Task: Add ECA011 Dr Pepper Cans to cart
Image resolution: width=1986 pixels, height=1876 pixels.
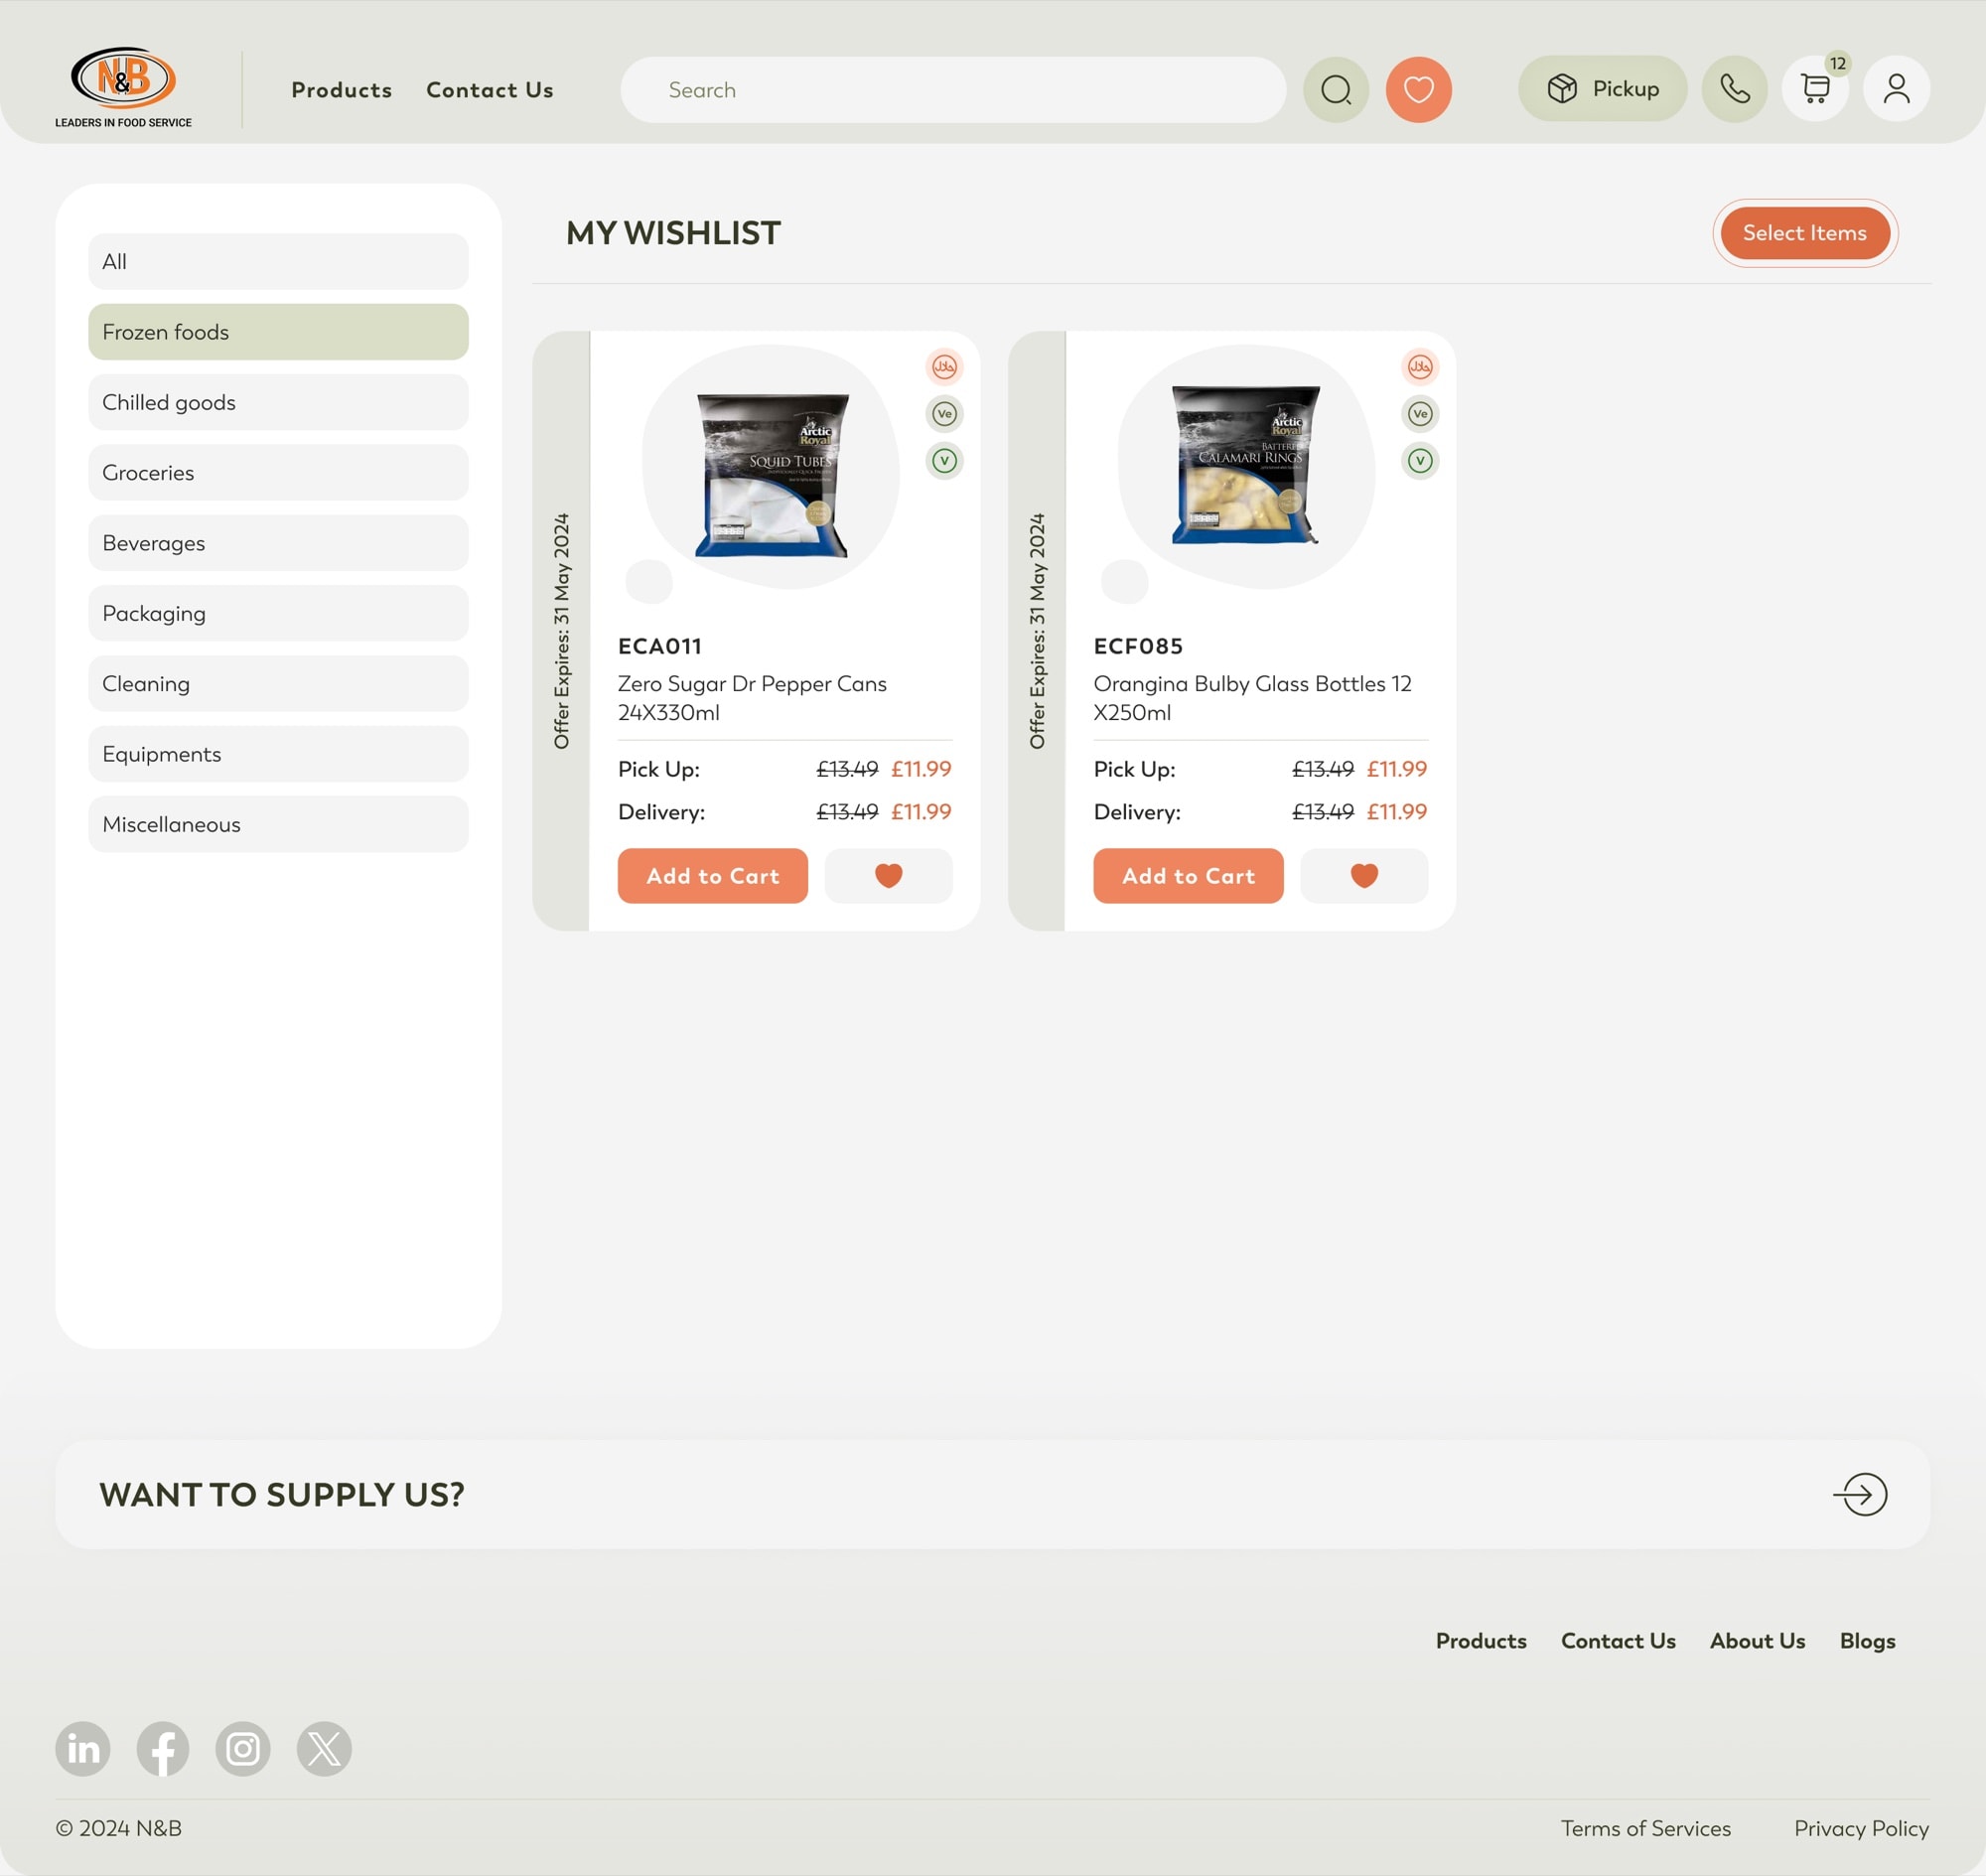Action: (x=713, y=876)
